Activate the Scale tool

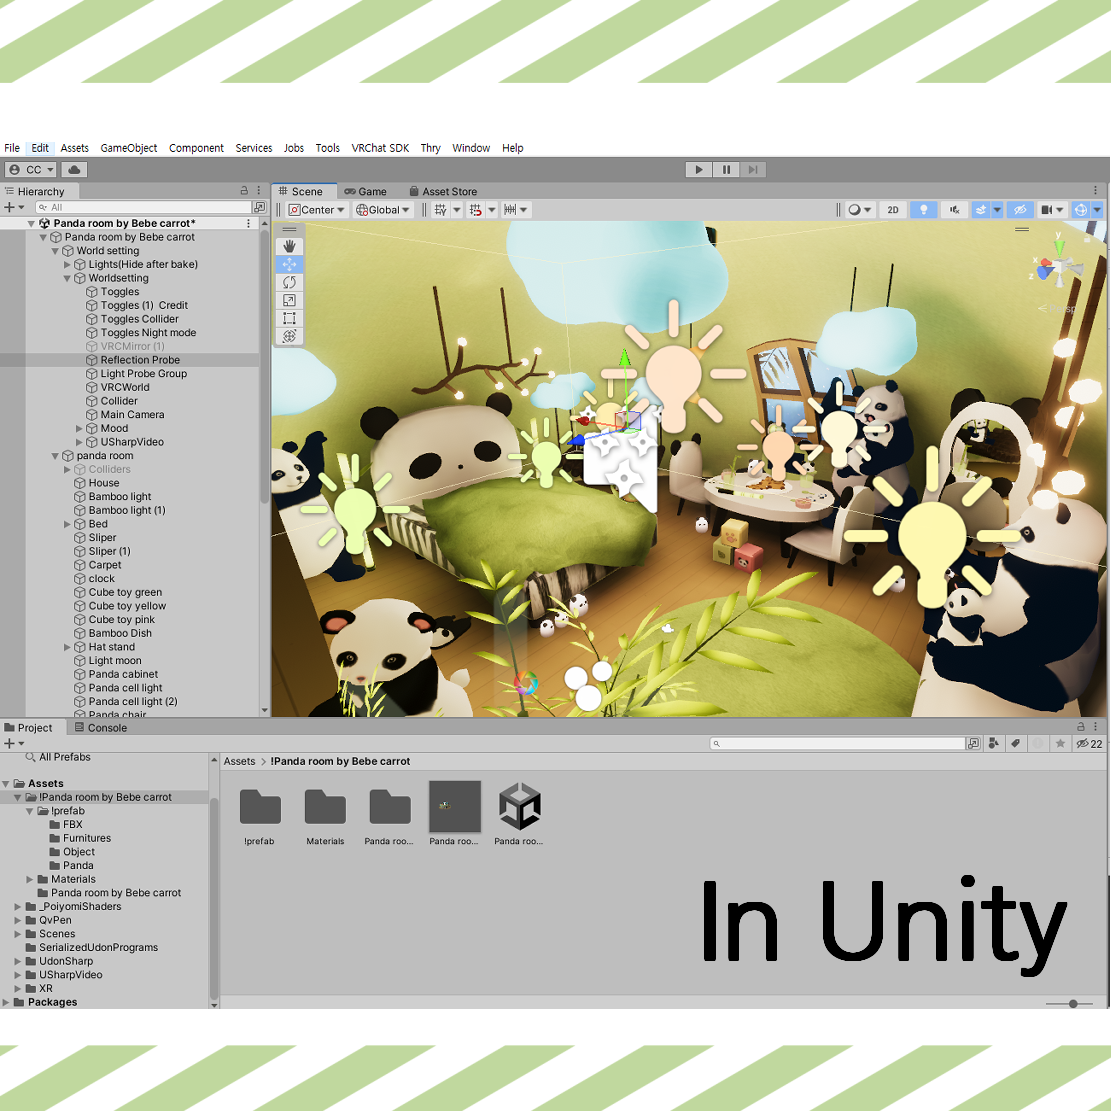point(289,300)
